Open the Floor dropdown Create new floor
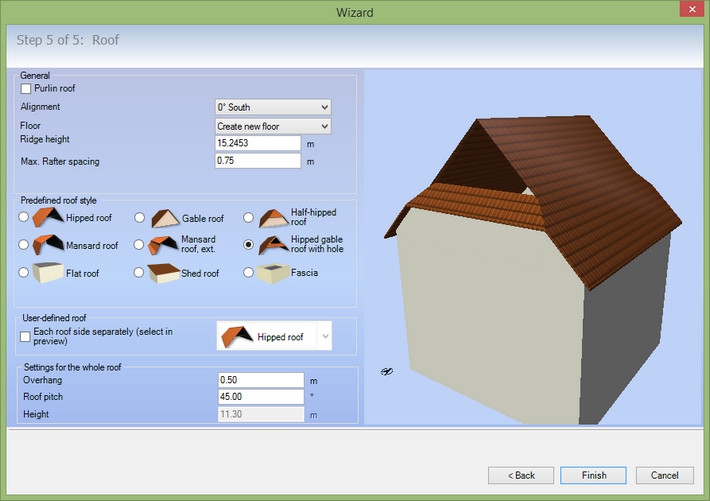710x501 pixels. coord(273,126)
